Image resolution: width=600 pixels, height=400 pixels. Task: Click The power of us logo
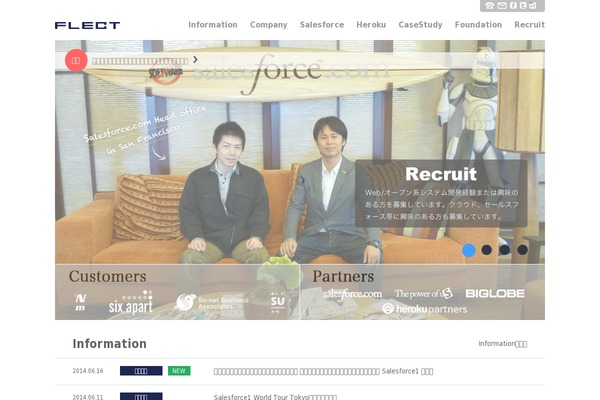[424, 294]
